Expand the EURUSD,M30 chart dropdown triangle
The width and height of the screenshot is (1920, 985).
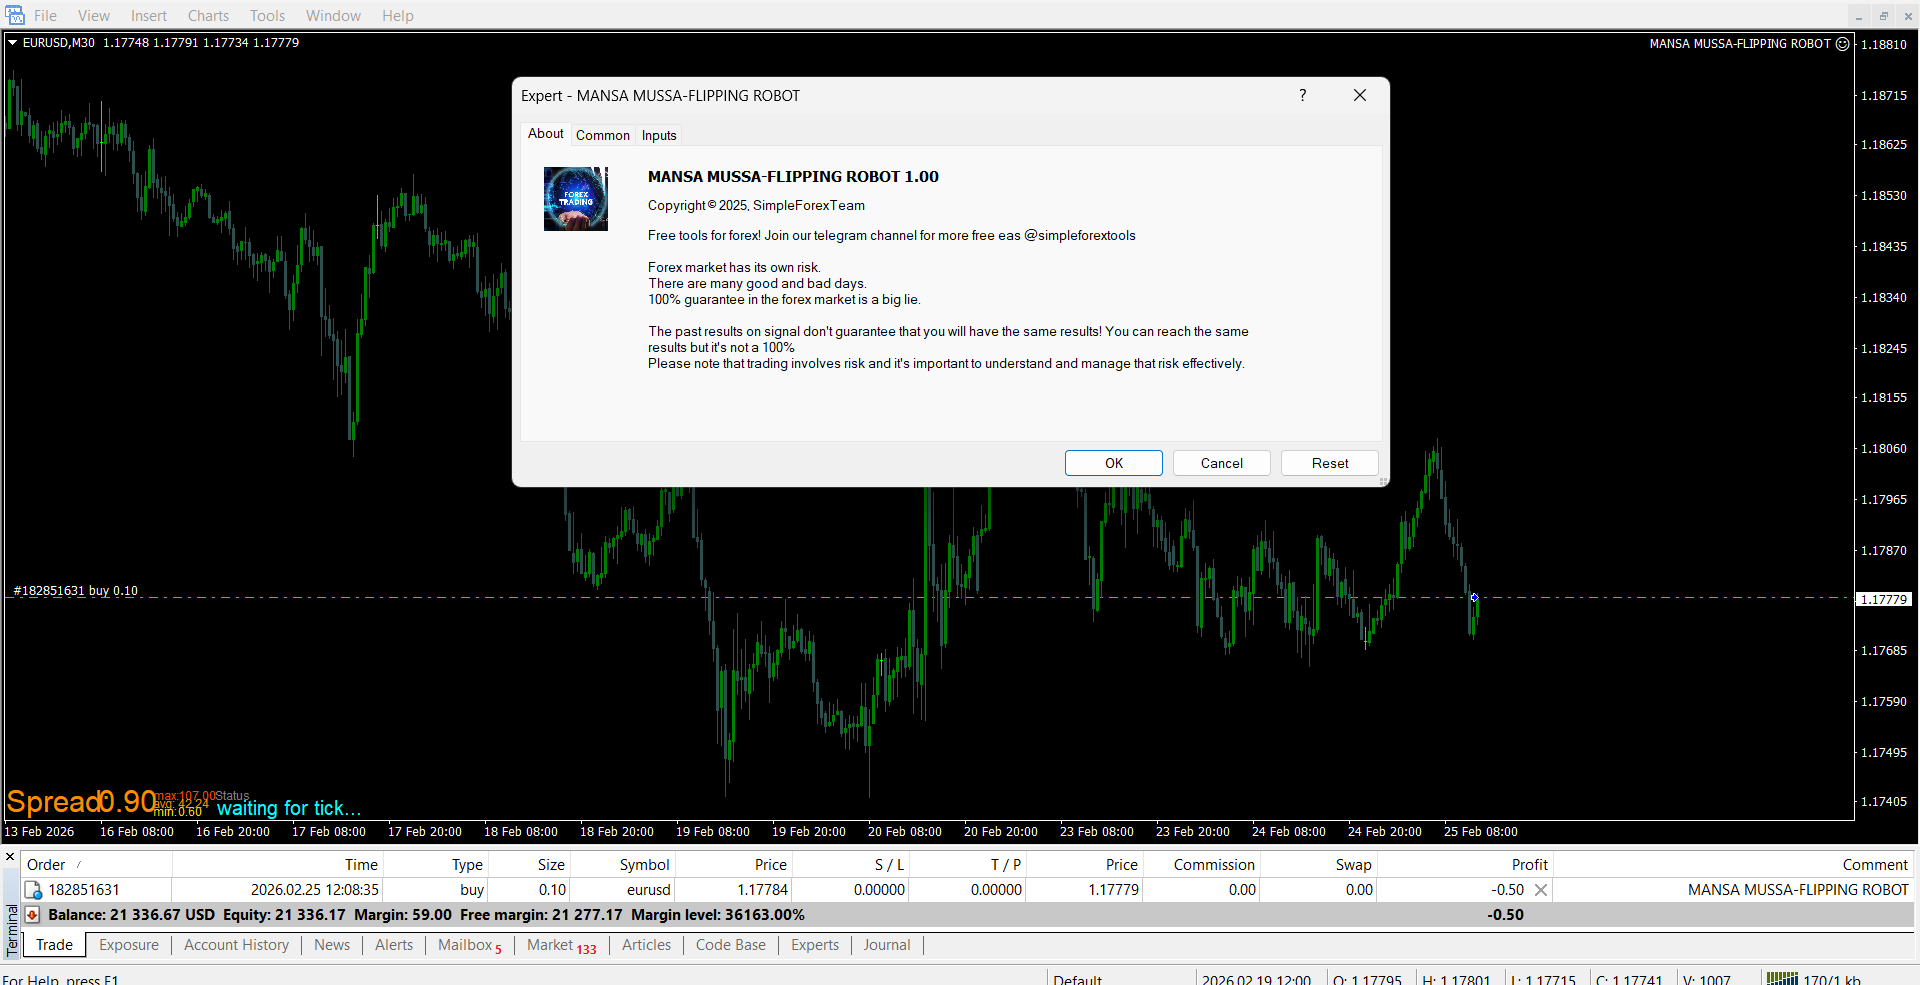pos(13,43)
